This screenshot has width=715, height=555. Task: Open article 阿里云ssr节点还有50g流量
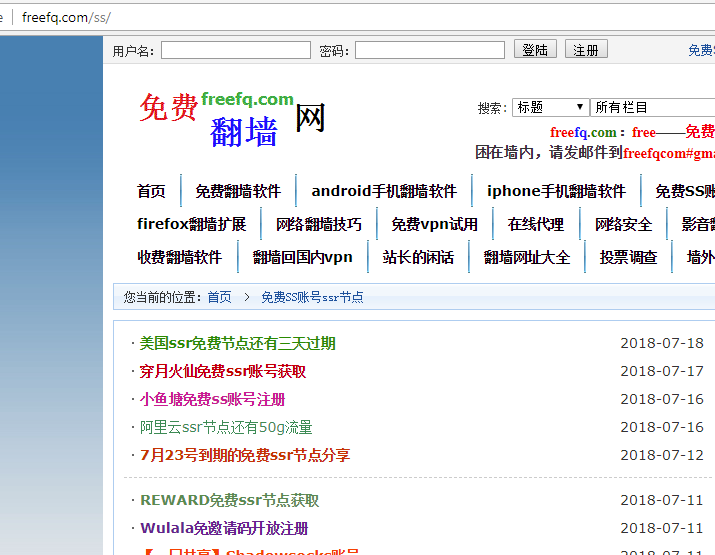[226, 427]
